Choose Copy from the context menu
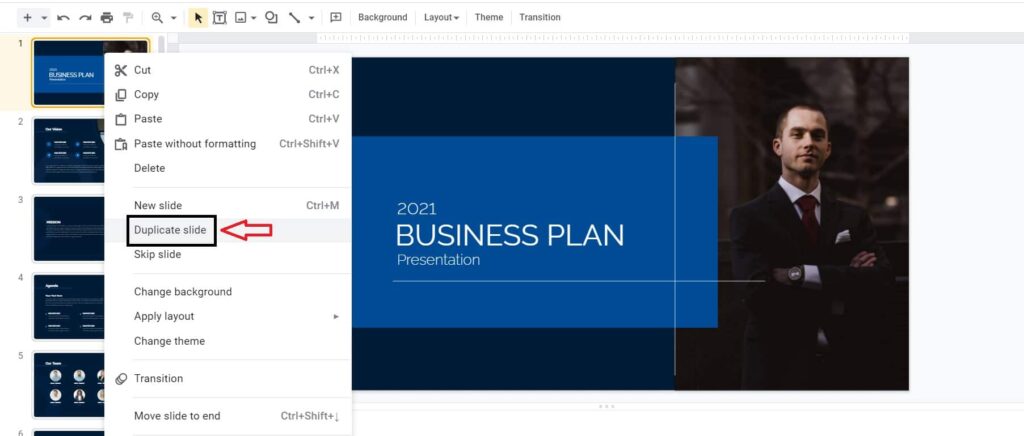 pyautogui.click(x=228, y=95)
